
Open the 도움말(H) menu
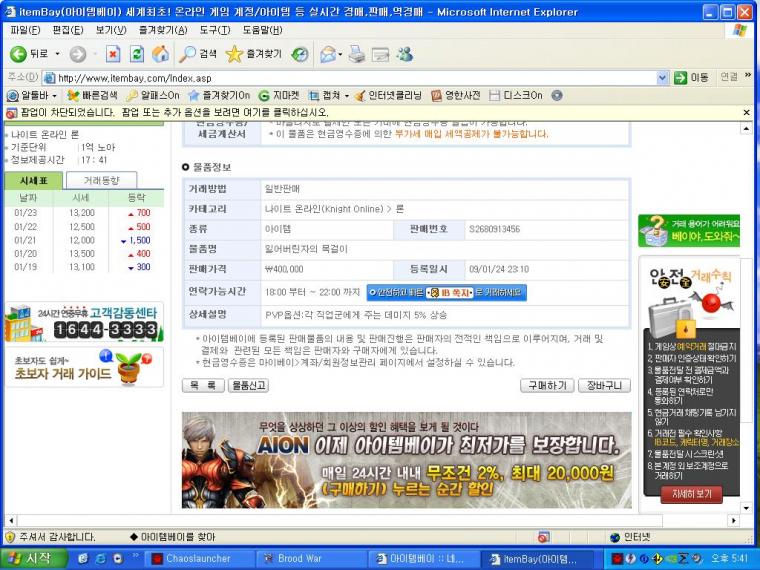(262, 30)
